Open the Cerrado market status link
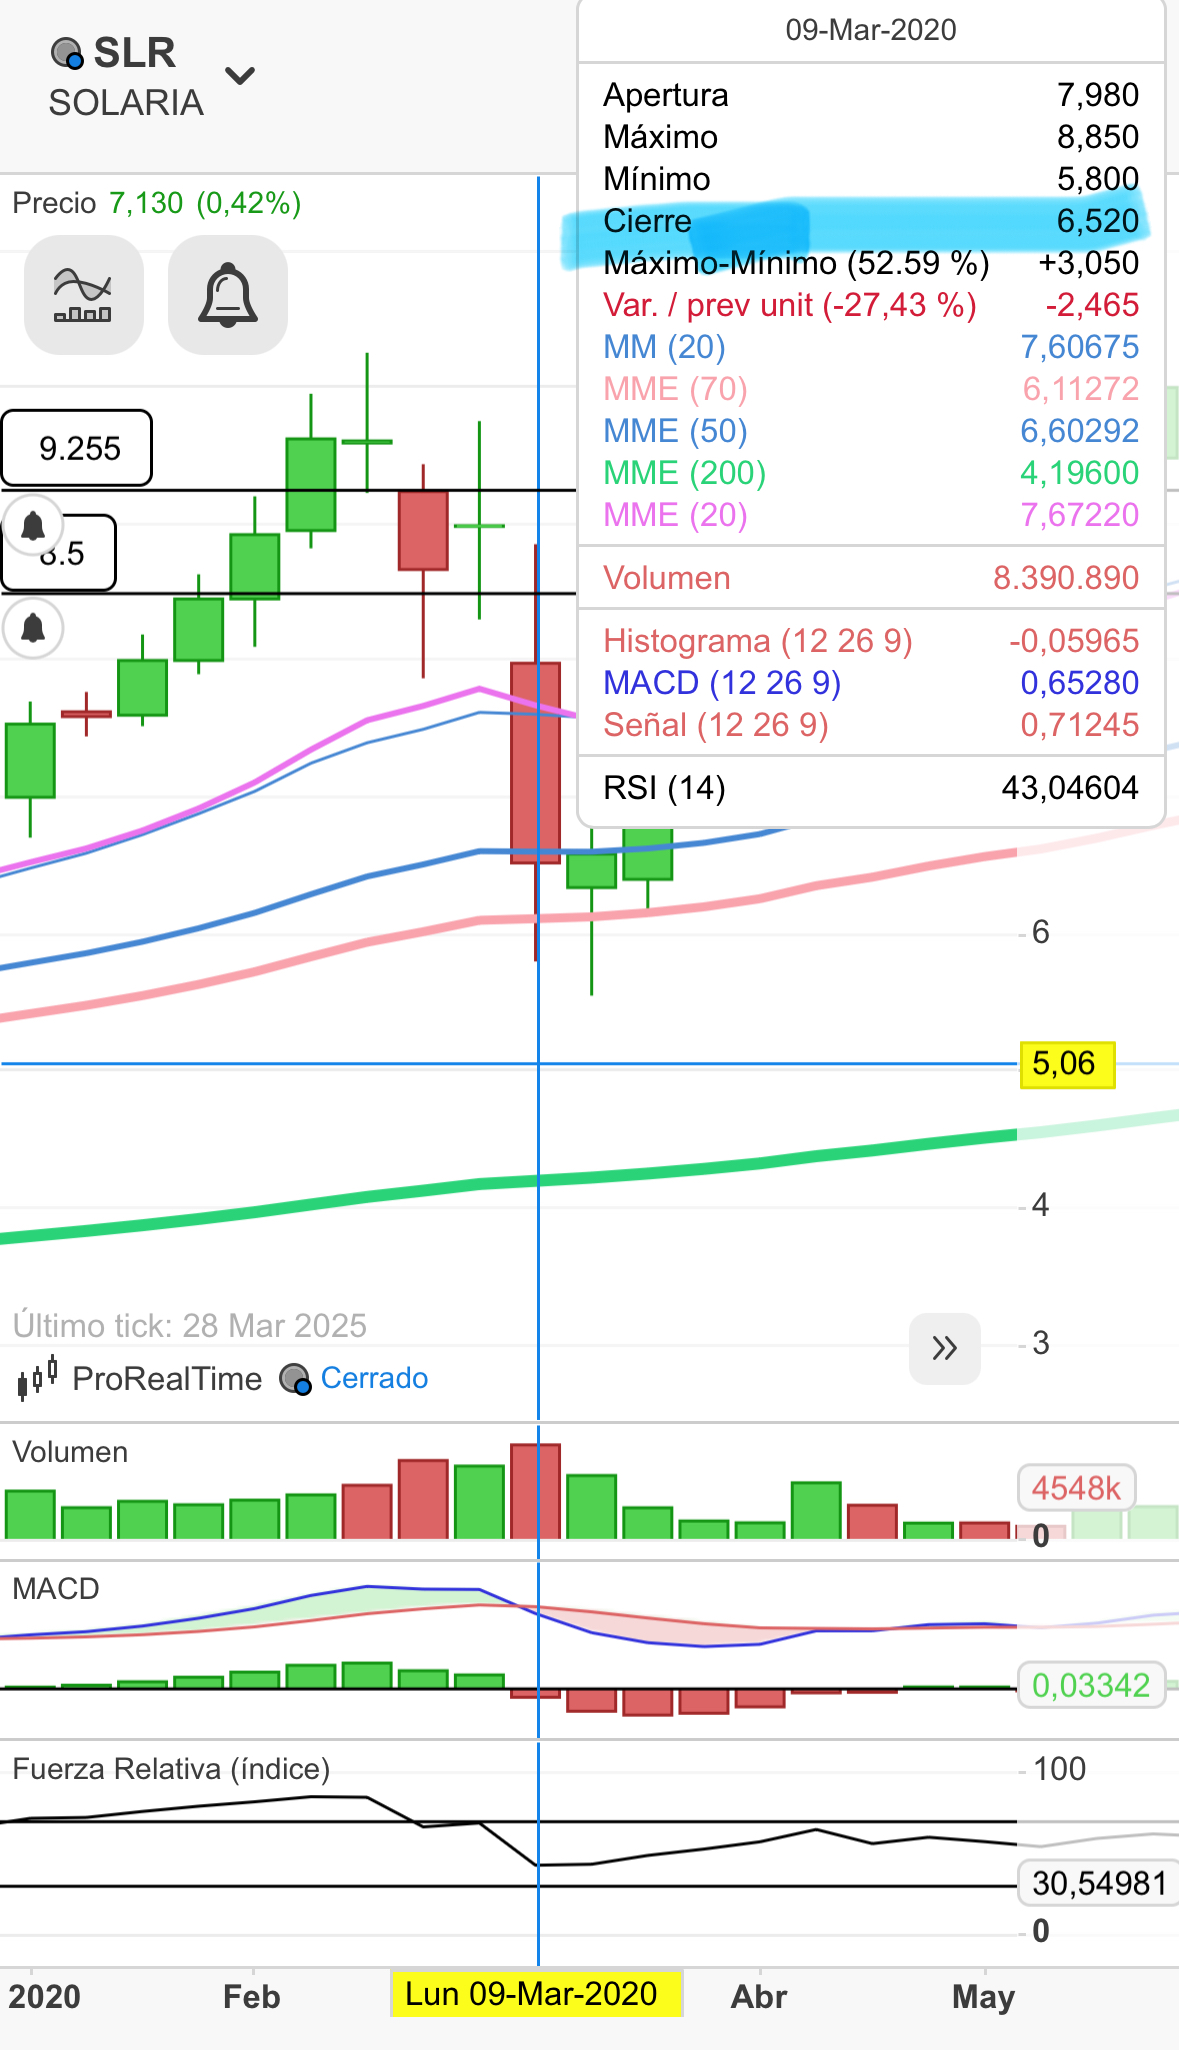This screenshot has height=2050, width=1179. click(374, 1378)
